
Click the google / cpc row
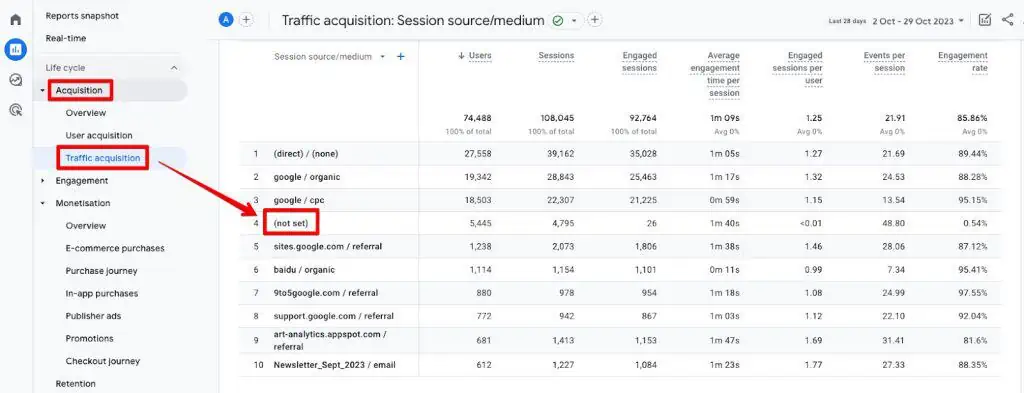619,200
